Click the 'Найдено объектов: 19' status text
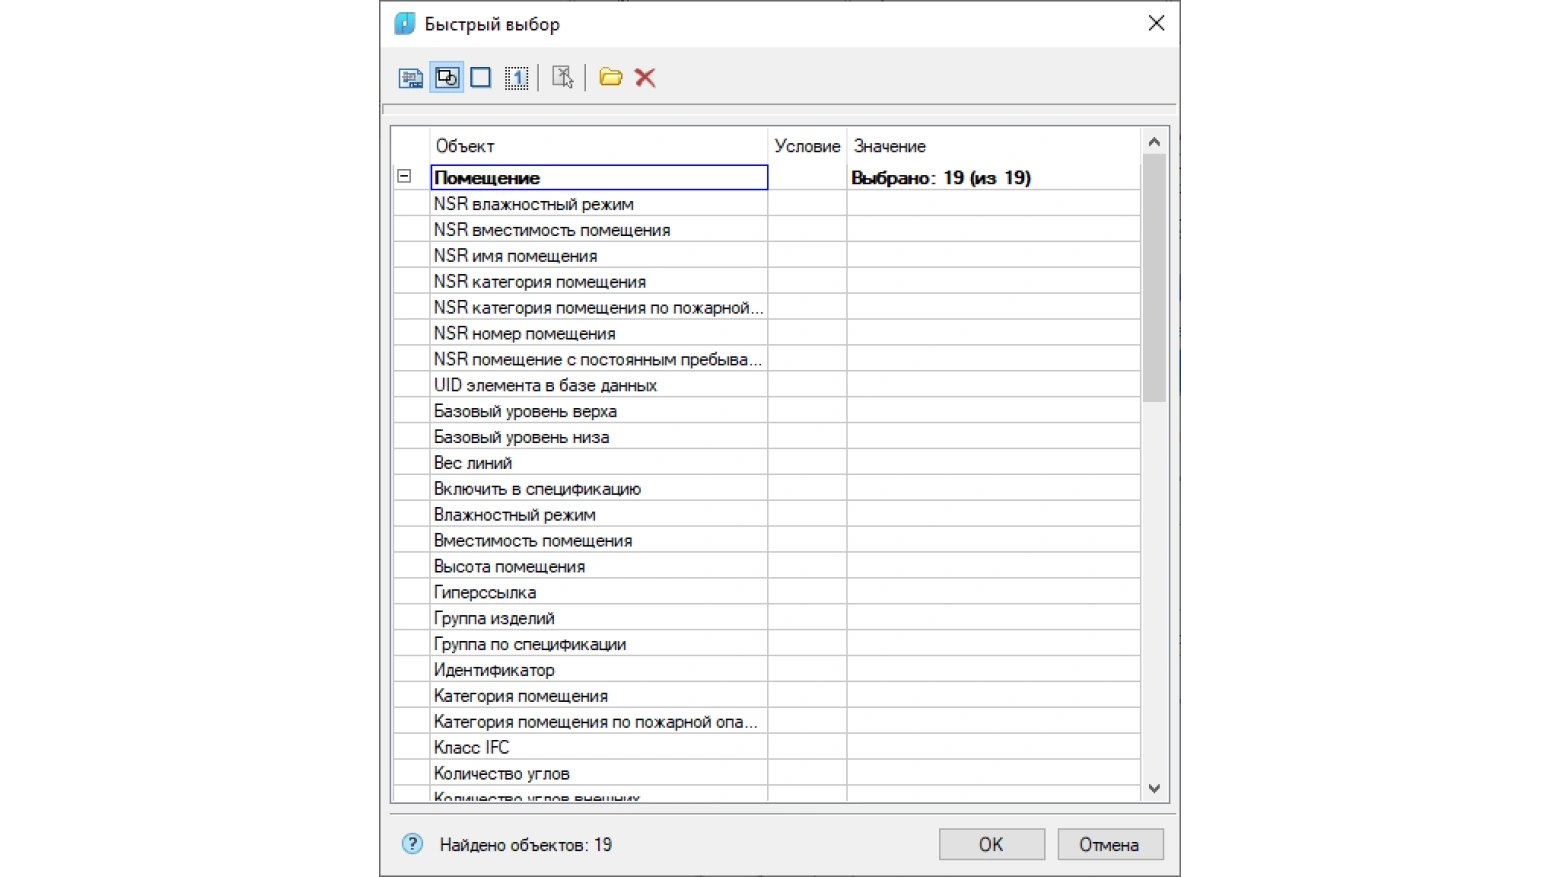The width and height of the screenshot is (1560, 877). (x=526, y=845)
